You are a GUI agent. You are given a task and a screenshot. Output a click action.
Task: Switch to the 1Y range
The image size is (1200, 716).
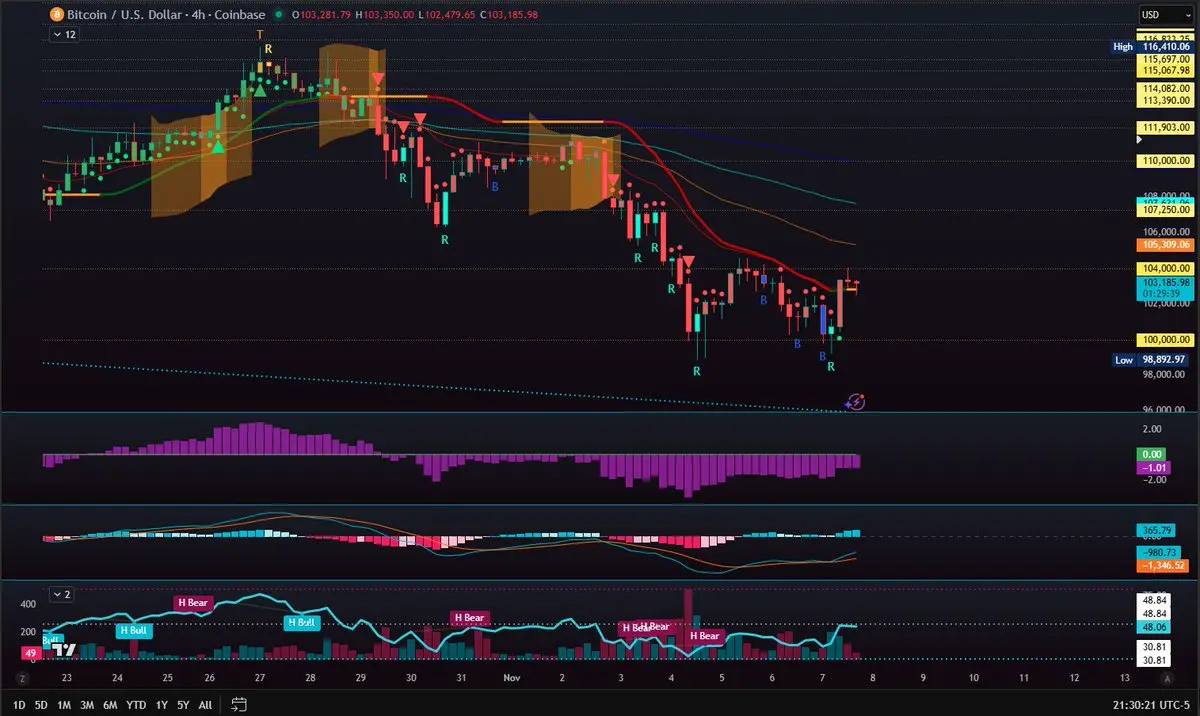point(161,704)
